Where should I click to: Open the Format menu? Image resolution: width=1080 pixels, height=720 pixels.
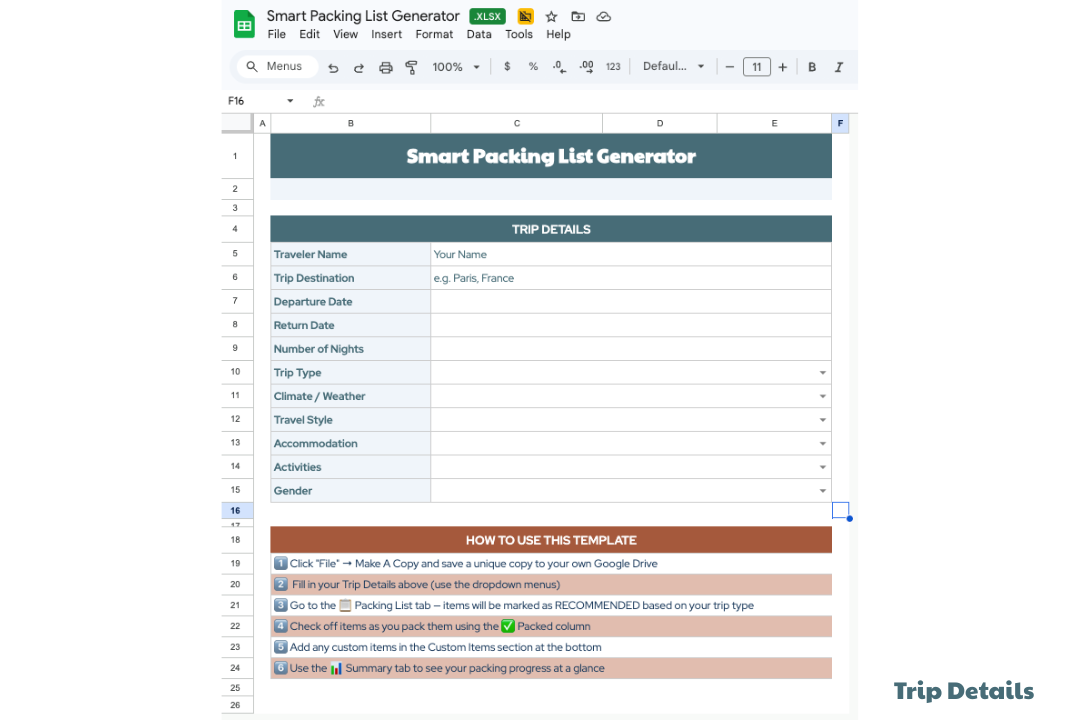pyautogui.click(x=434, y=34)
